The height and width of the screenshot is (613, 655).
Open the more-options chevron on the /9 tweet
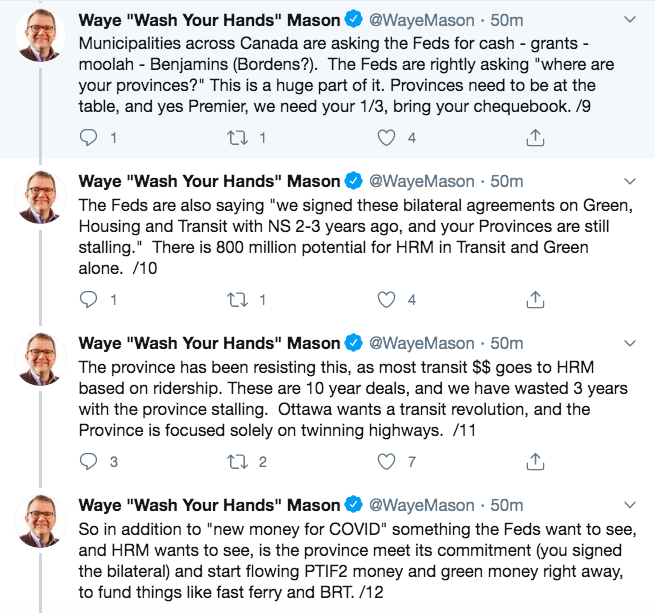coord(629,19)
